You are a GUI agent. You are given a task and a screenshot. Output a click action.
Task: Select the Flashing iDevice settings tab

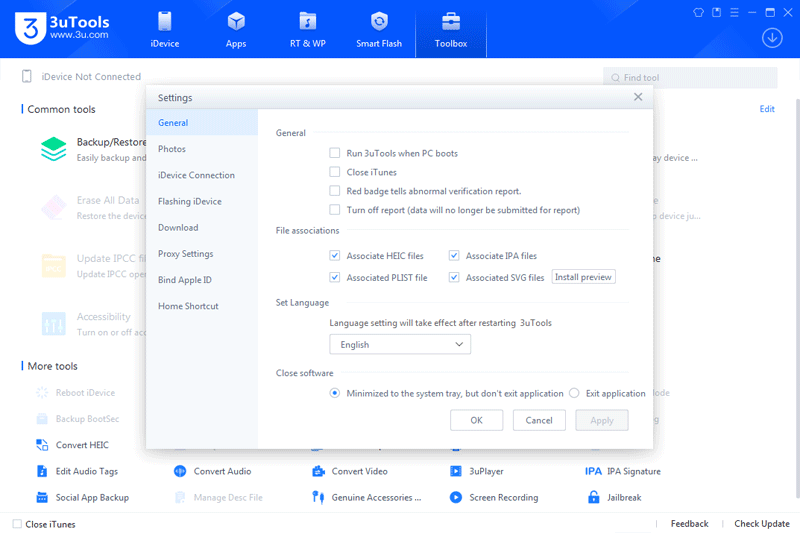coord(190,201)
